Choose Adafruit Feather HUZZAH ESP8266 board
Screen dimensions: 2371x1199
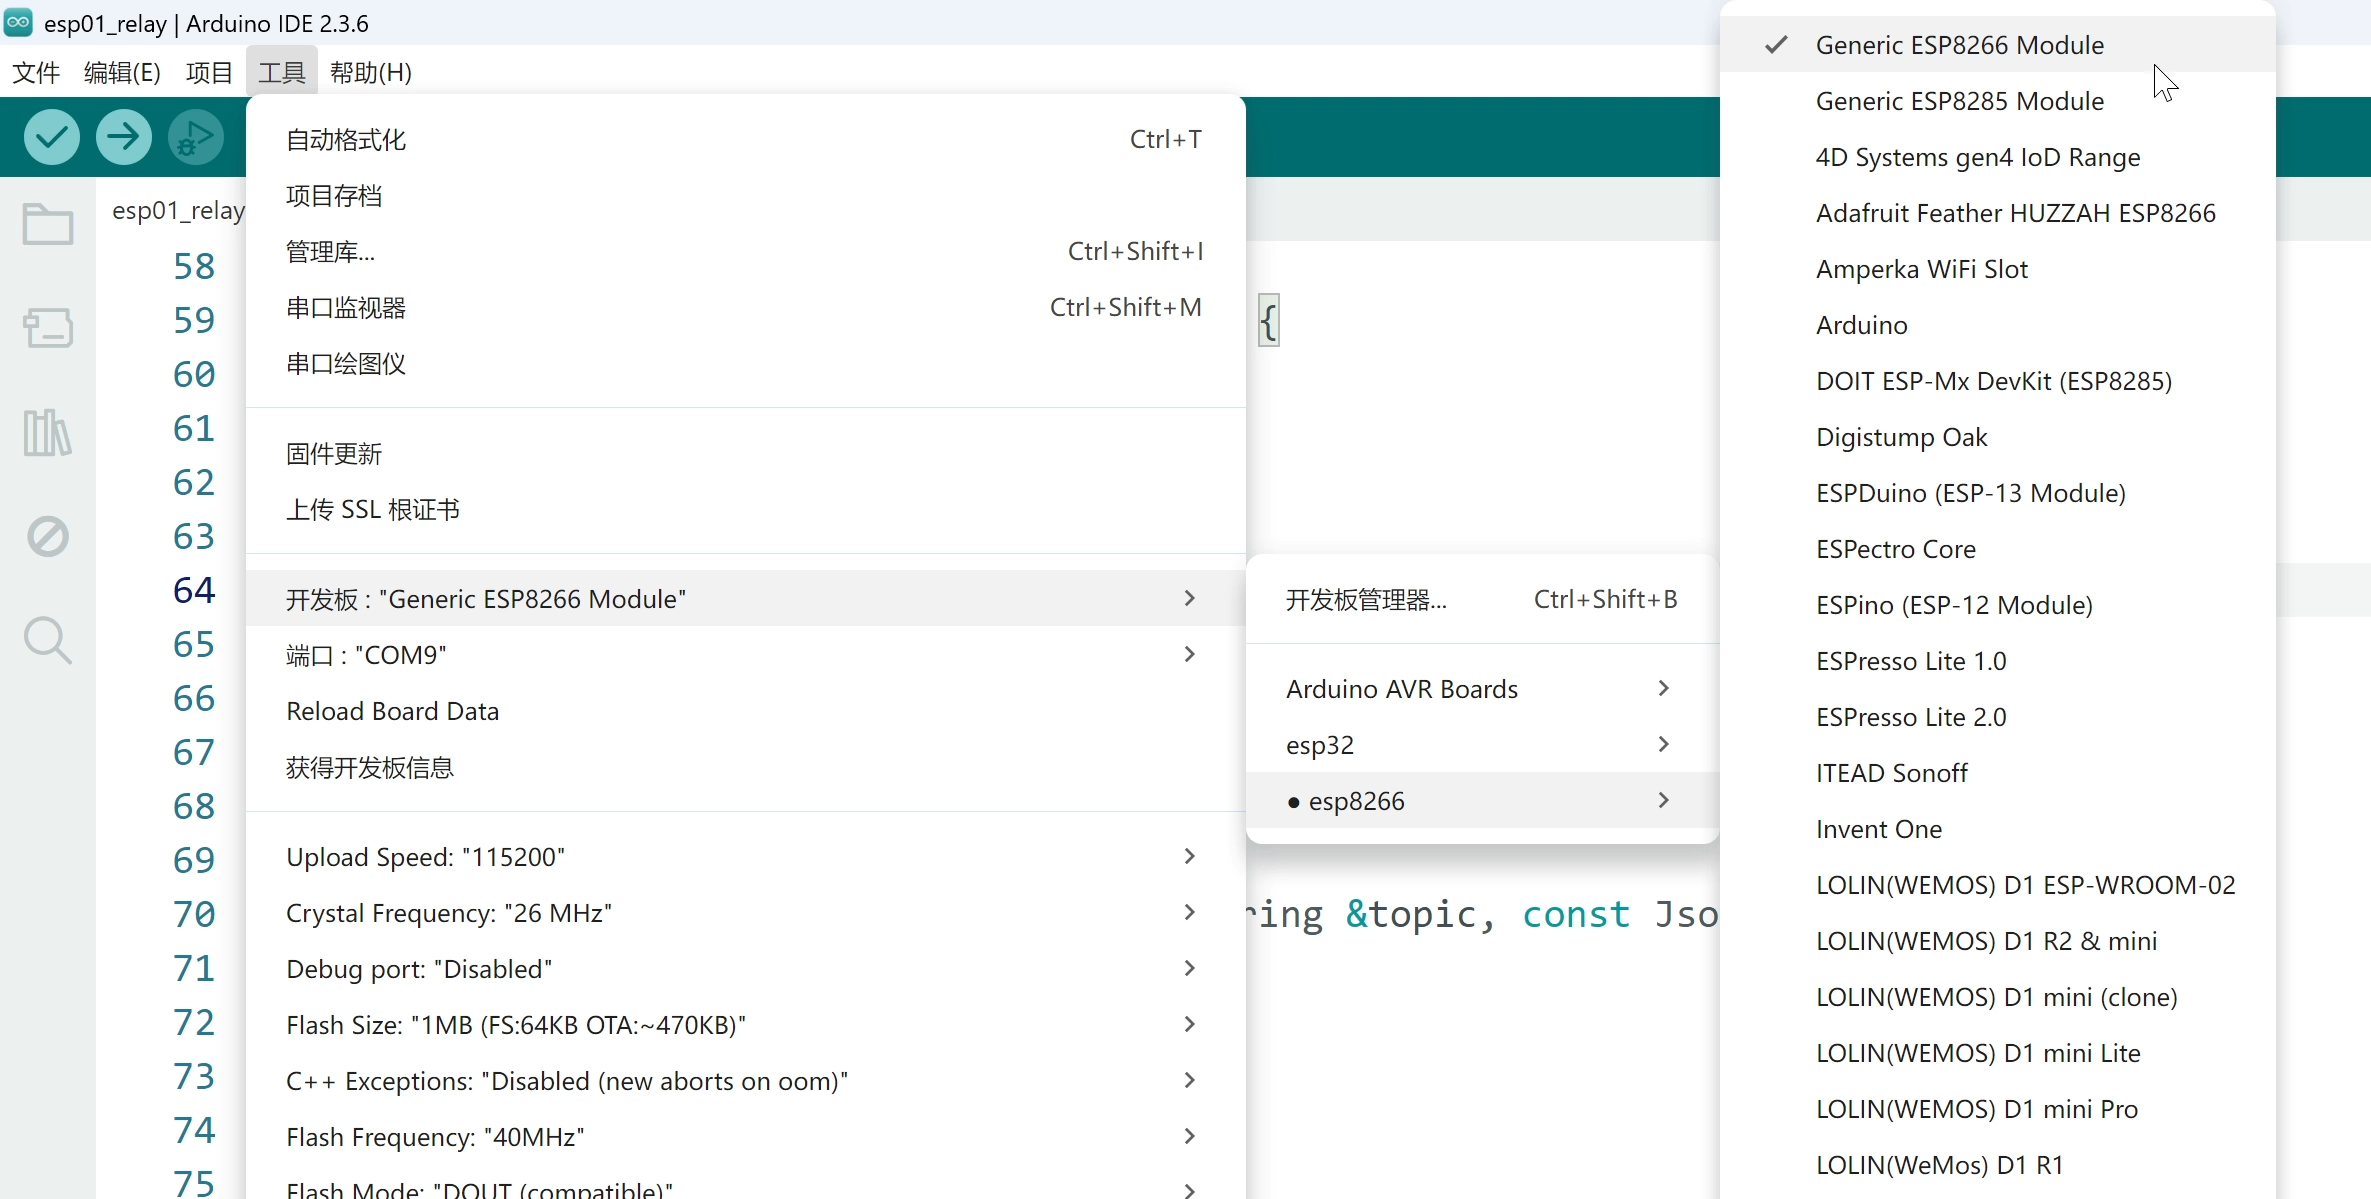[1998, 213]
